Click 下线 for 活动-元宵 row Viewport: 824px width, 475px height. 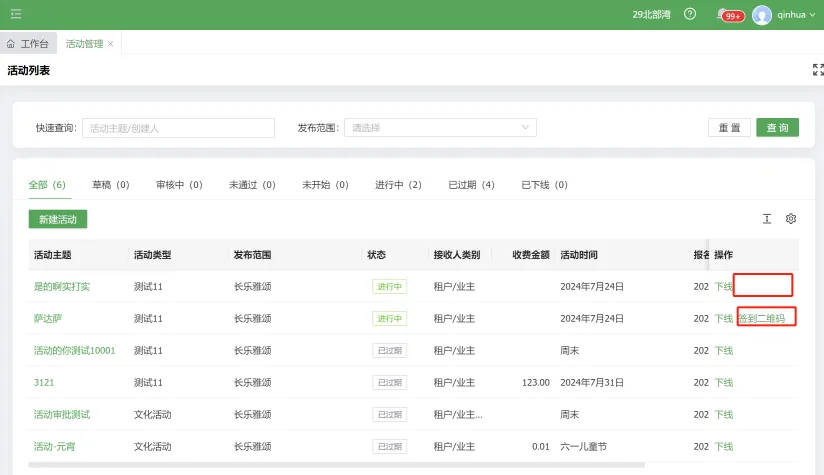[724, 447]
